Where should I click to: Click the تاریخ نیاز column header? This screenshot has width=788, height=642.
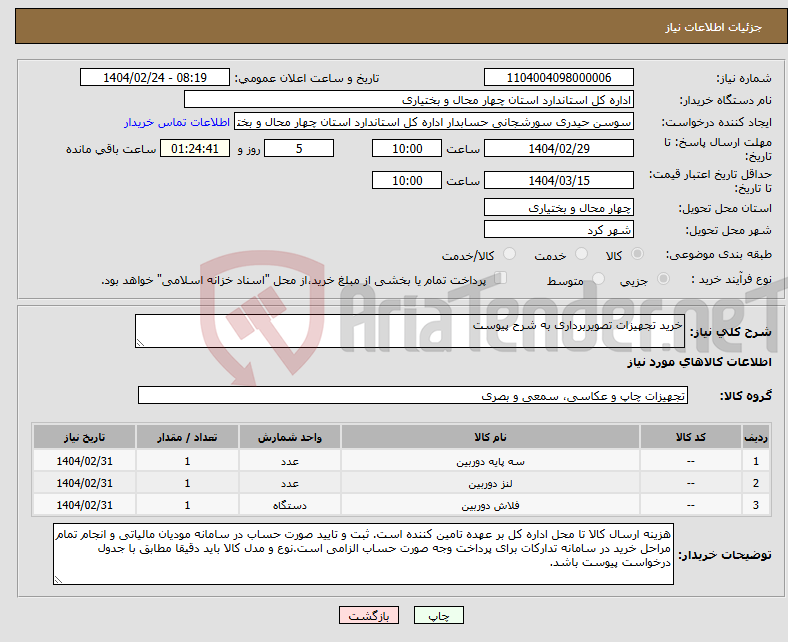(84, 437)
